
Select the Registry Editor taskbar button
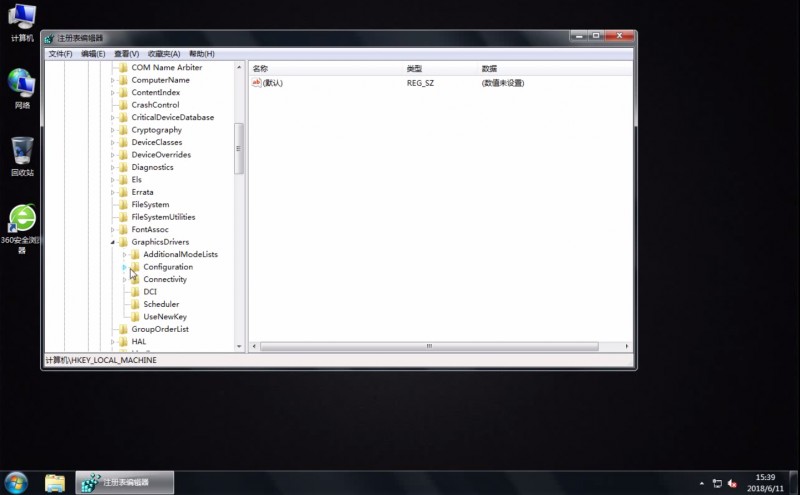pyautogui.click(x=125, y=482)
